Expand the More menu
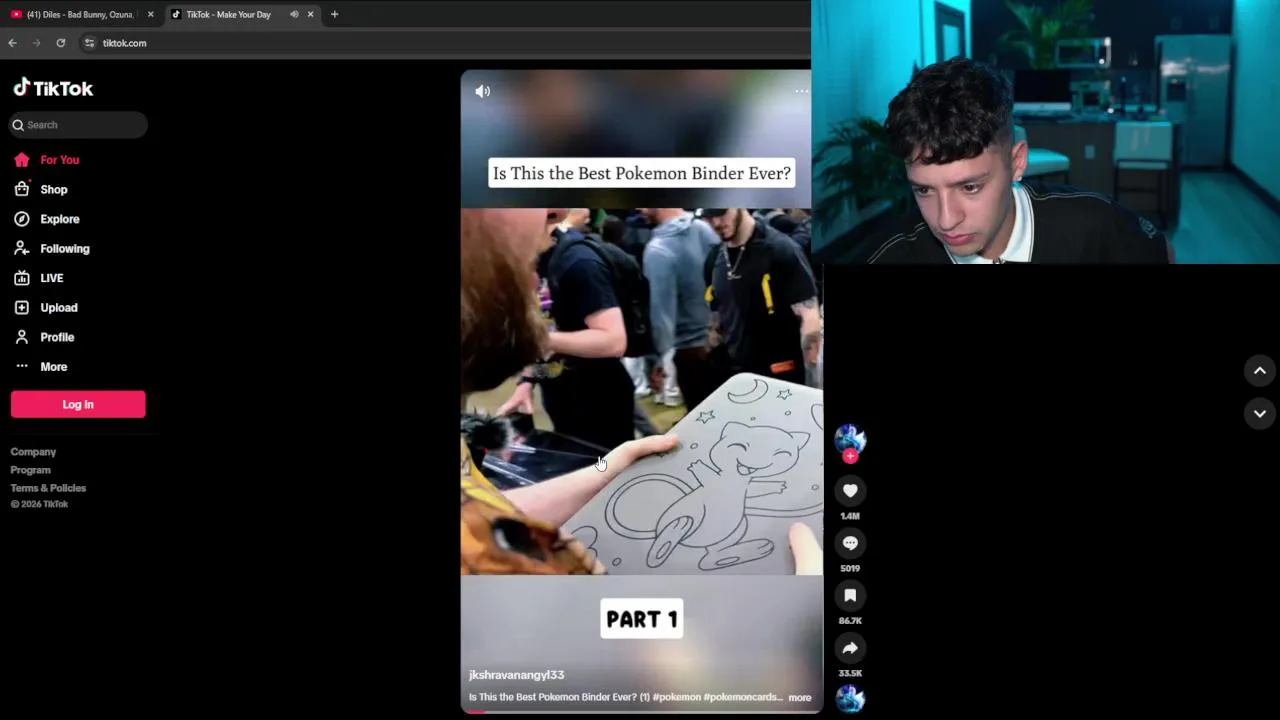Viewport: 1280px width, 720px height. (x=53, y=367)
